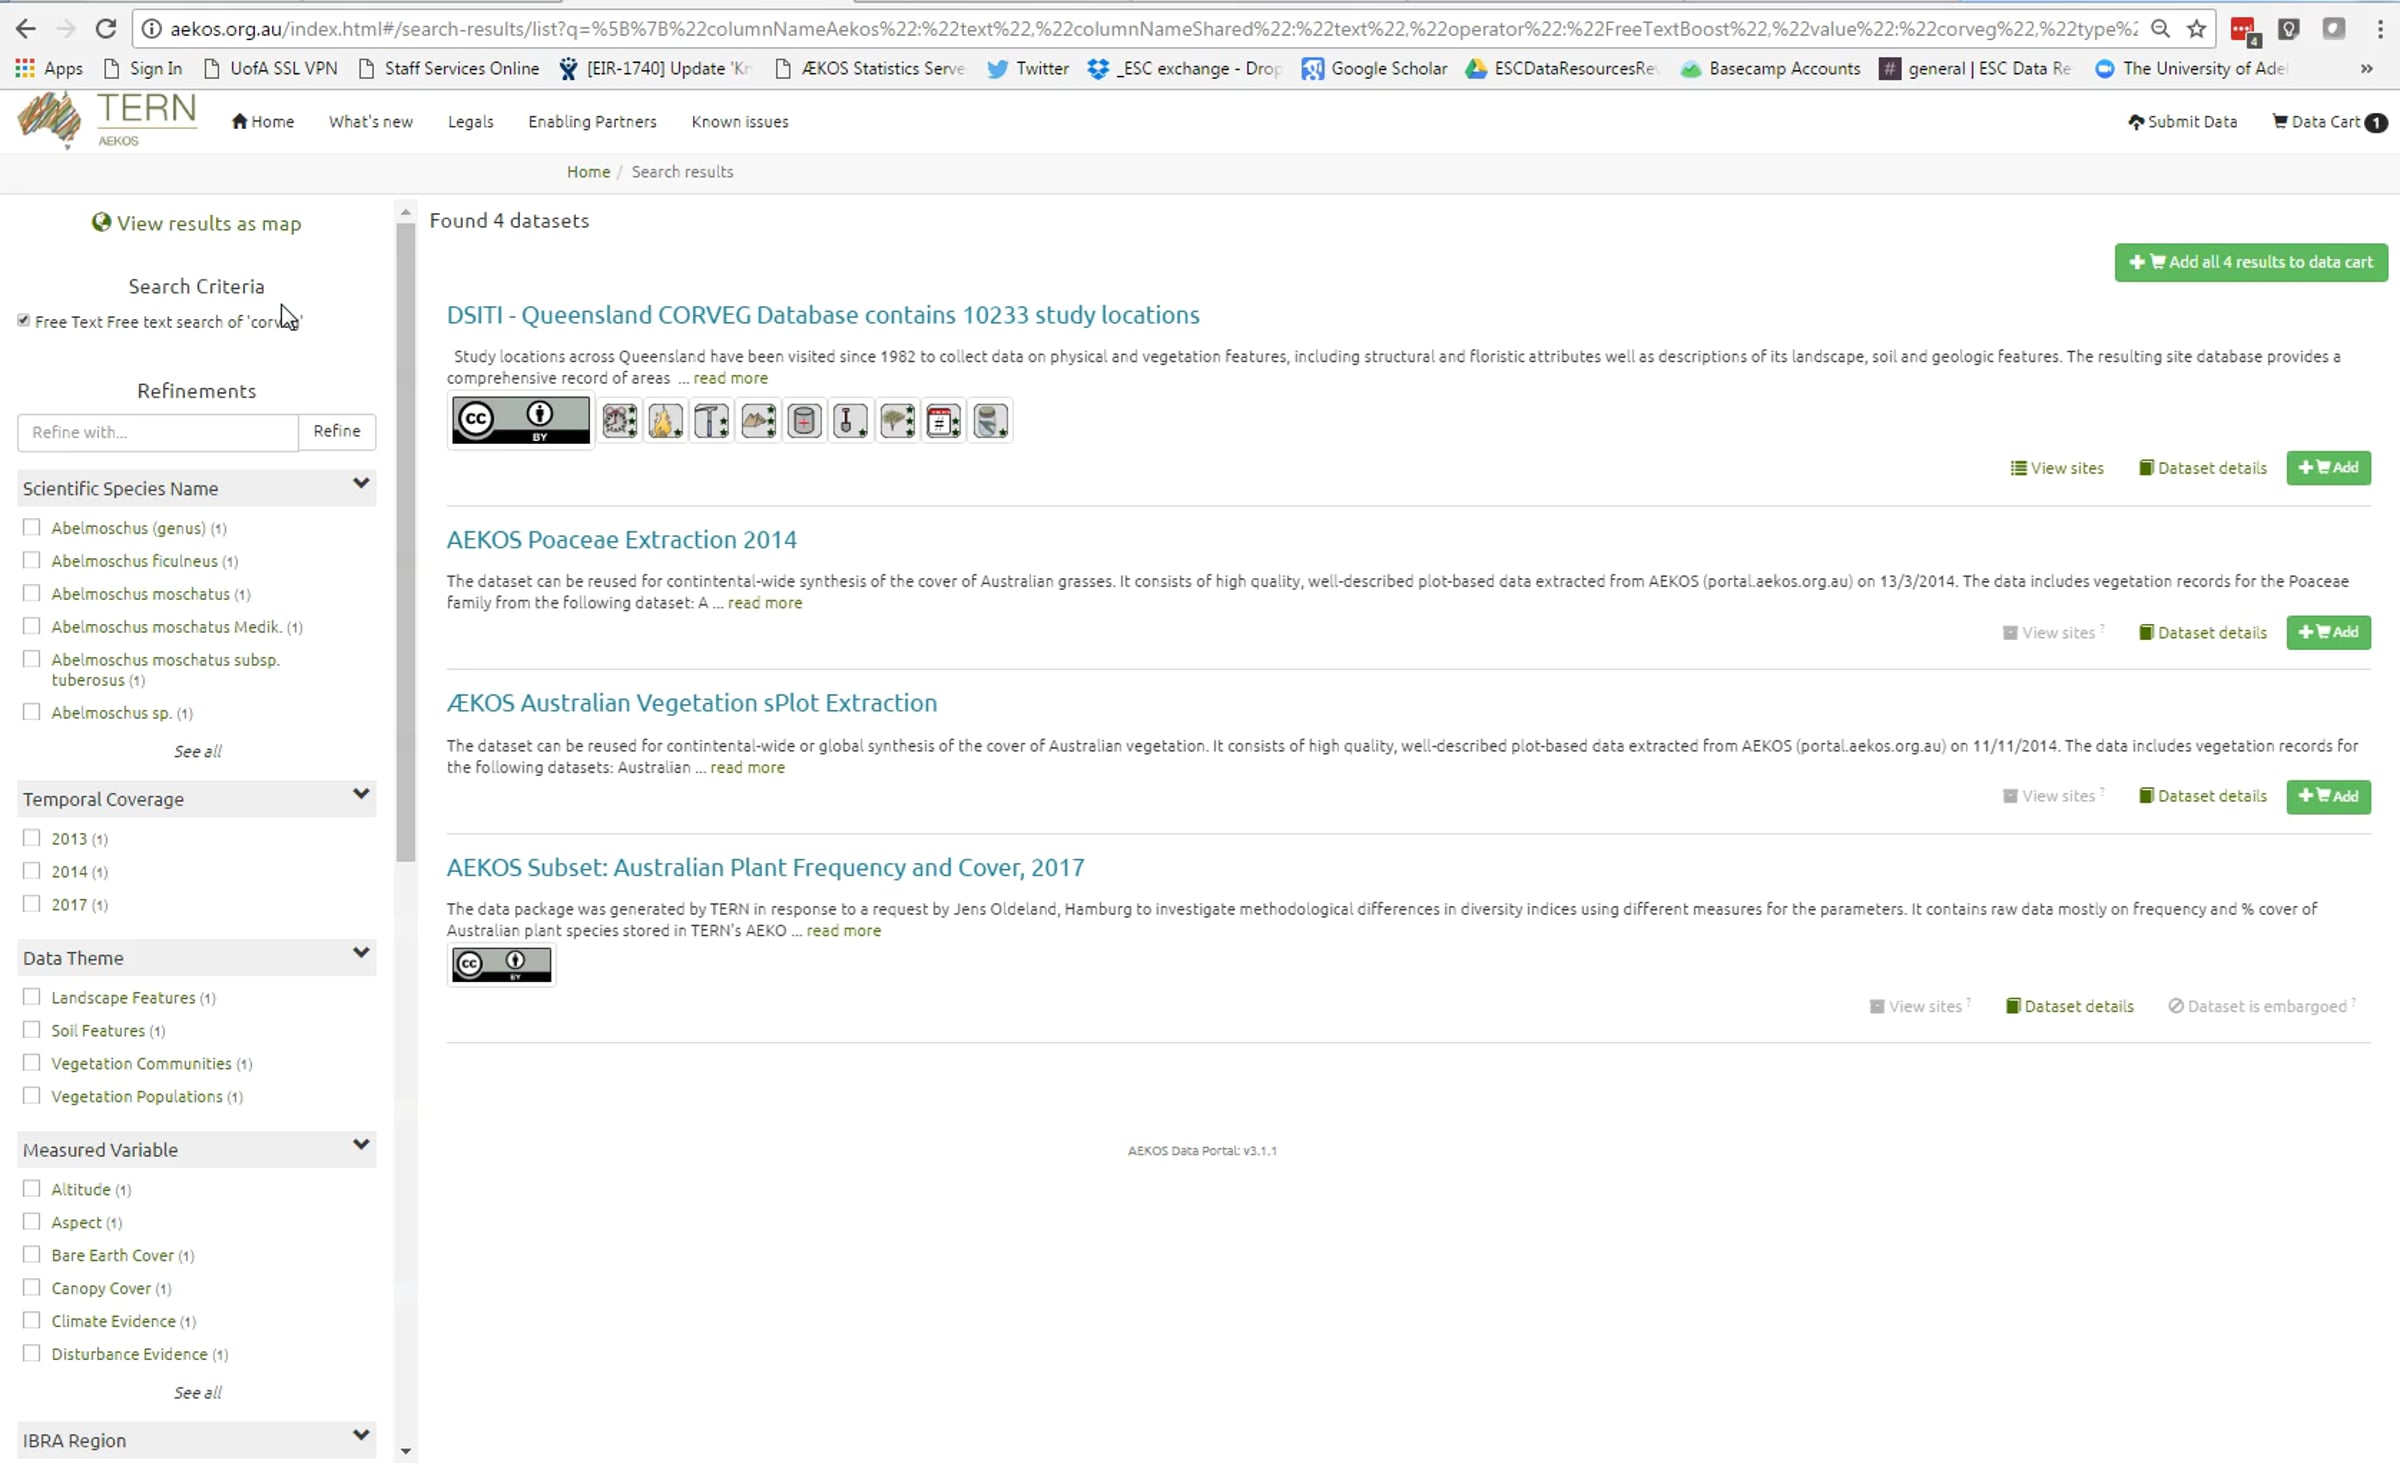Expand the IBRA Region section

coord(361,1437)
